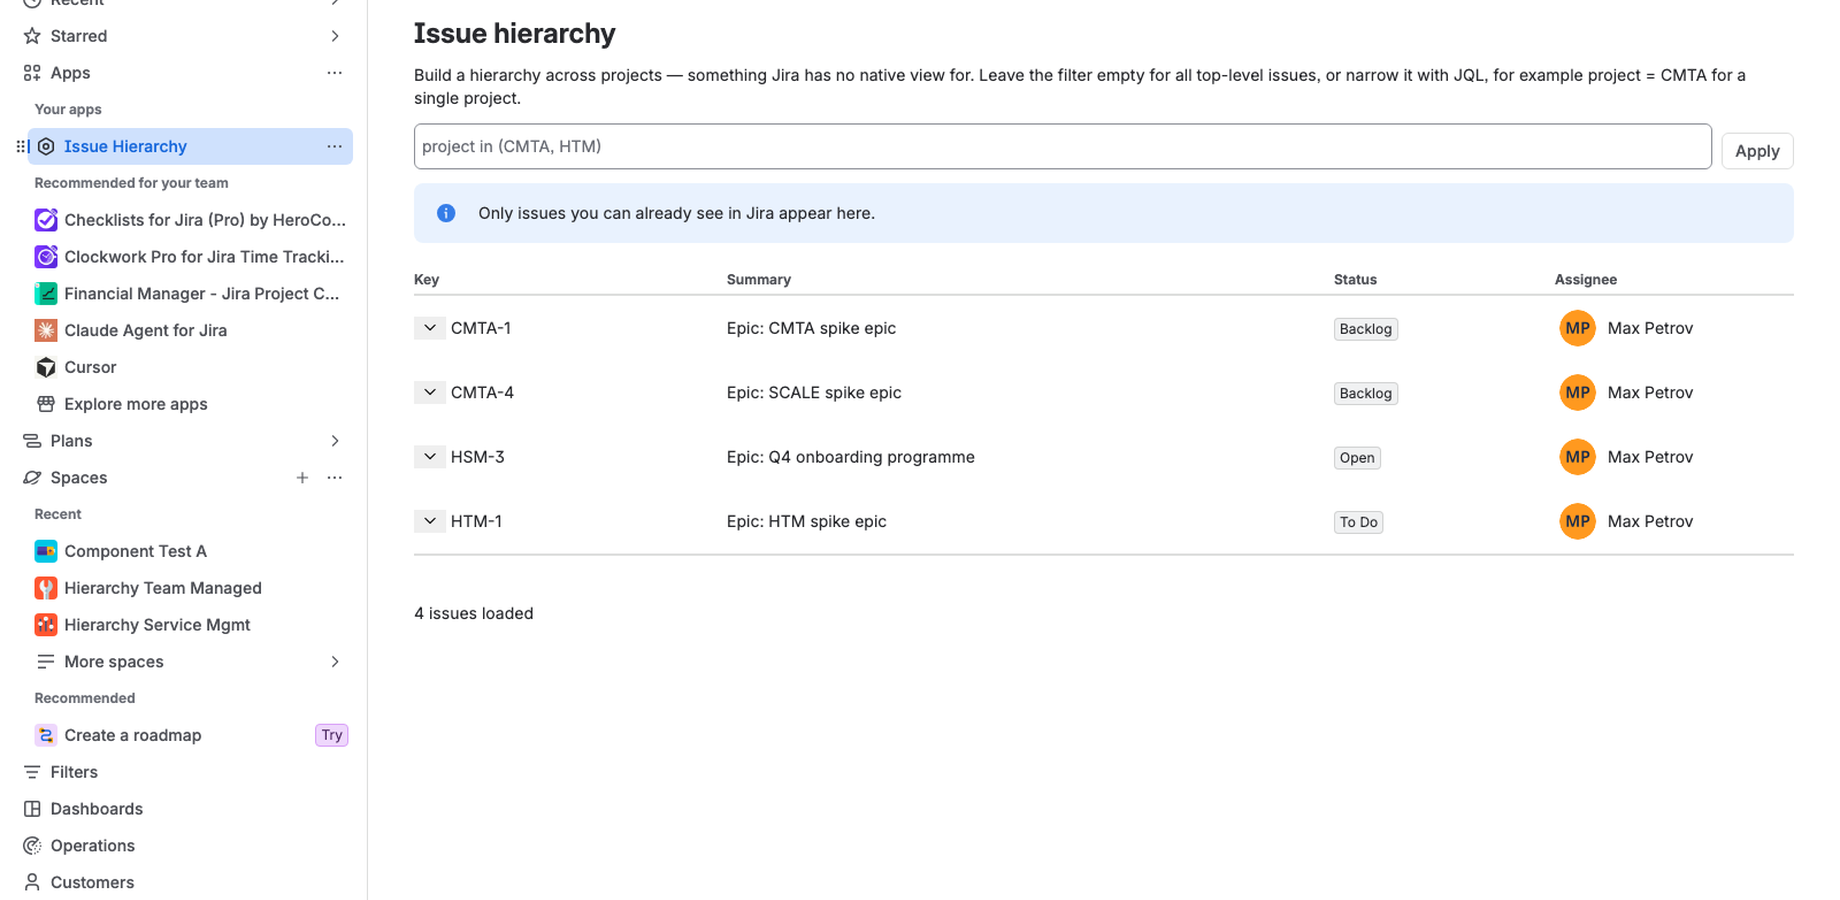Screen dimensions: 1840x900
Task: Click the Create a roadmap icon
Action: tap(46, 735)
